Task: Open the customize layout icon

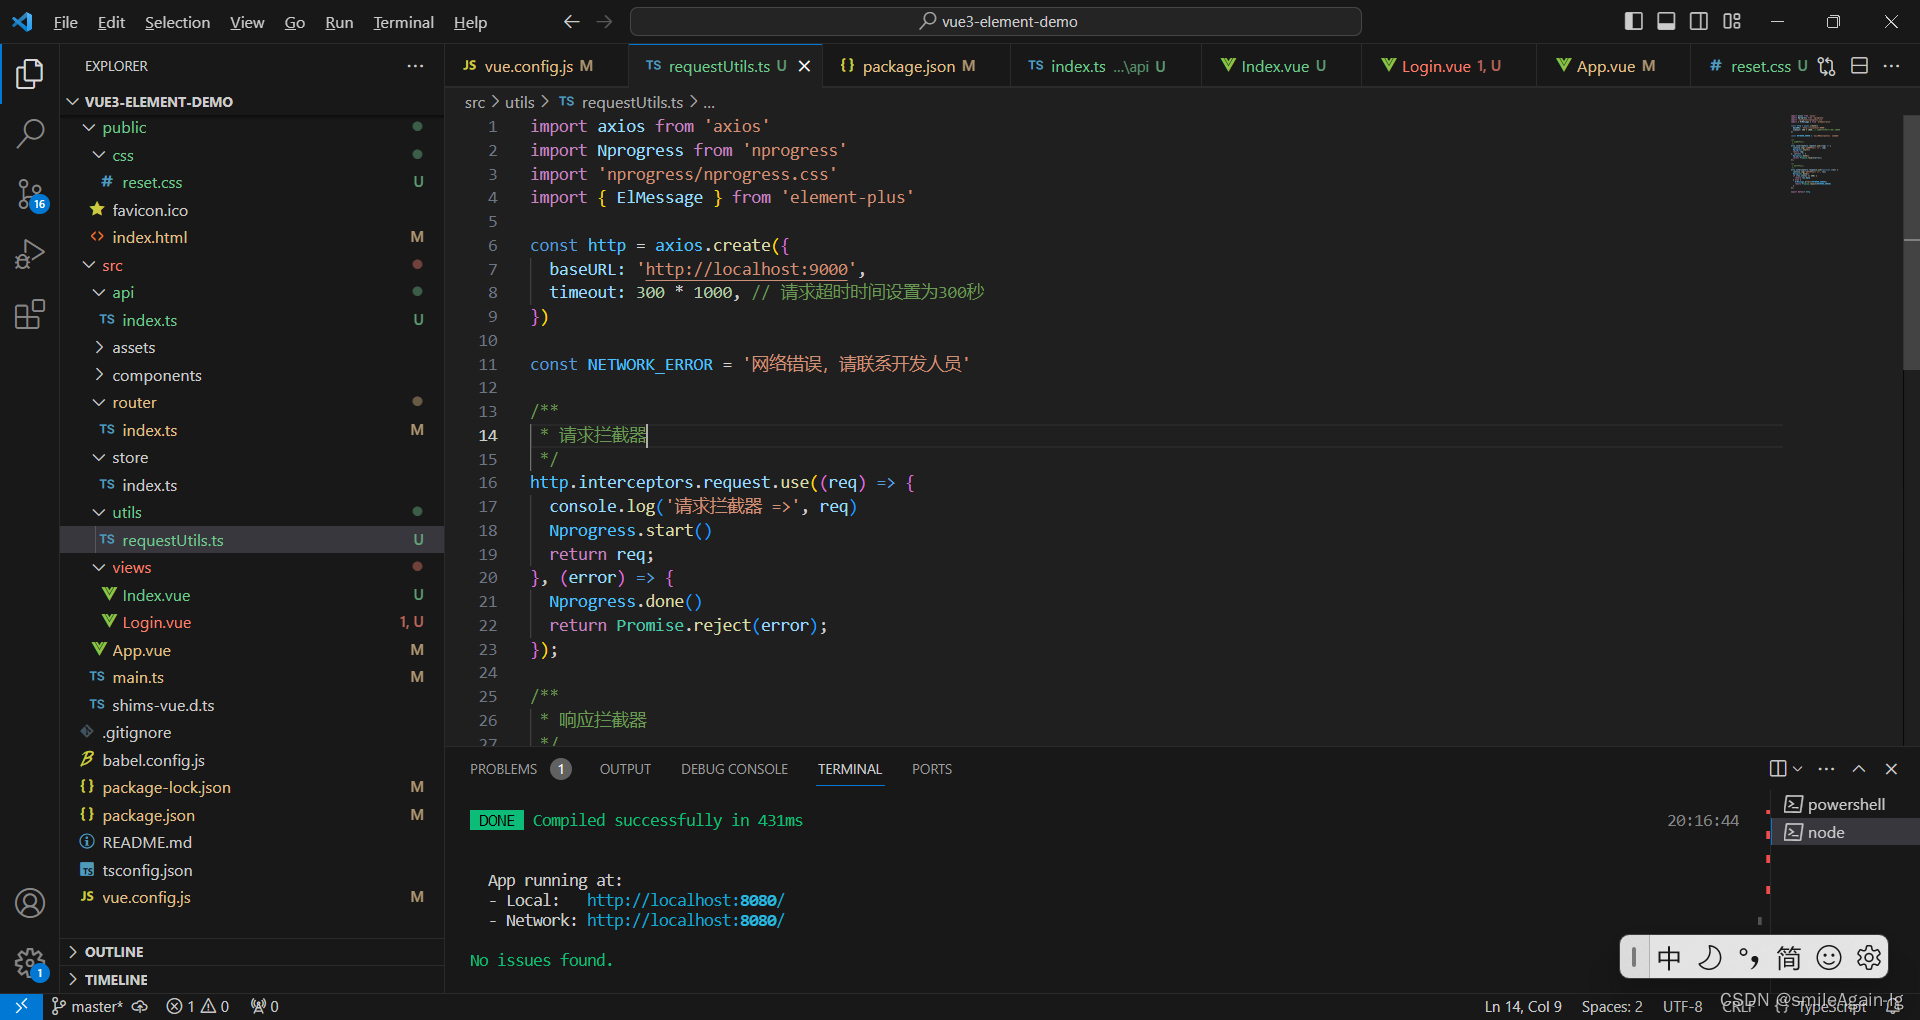Action: click(x=1732, y=21)
